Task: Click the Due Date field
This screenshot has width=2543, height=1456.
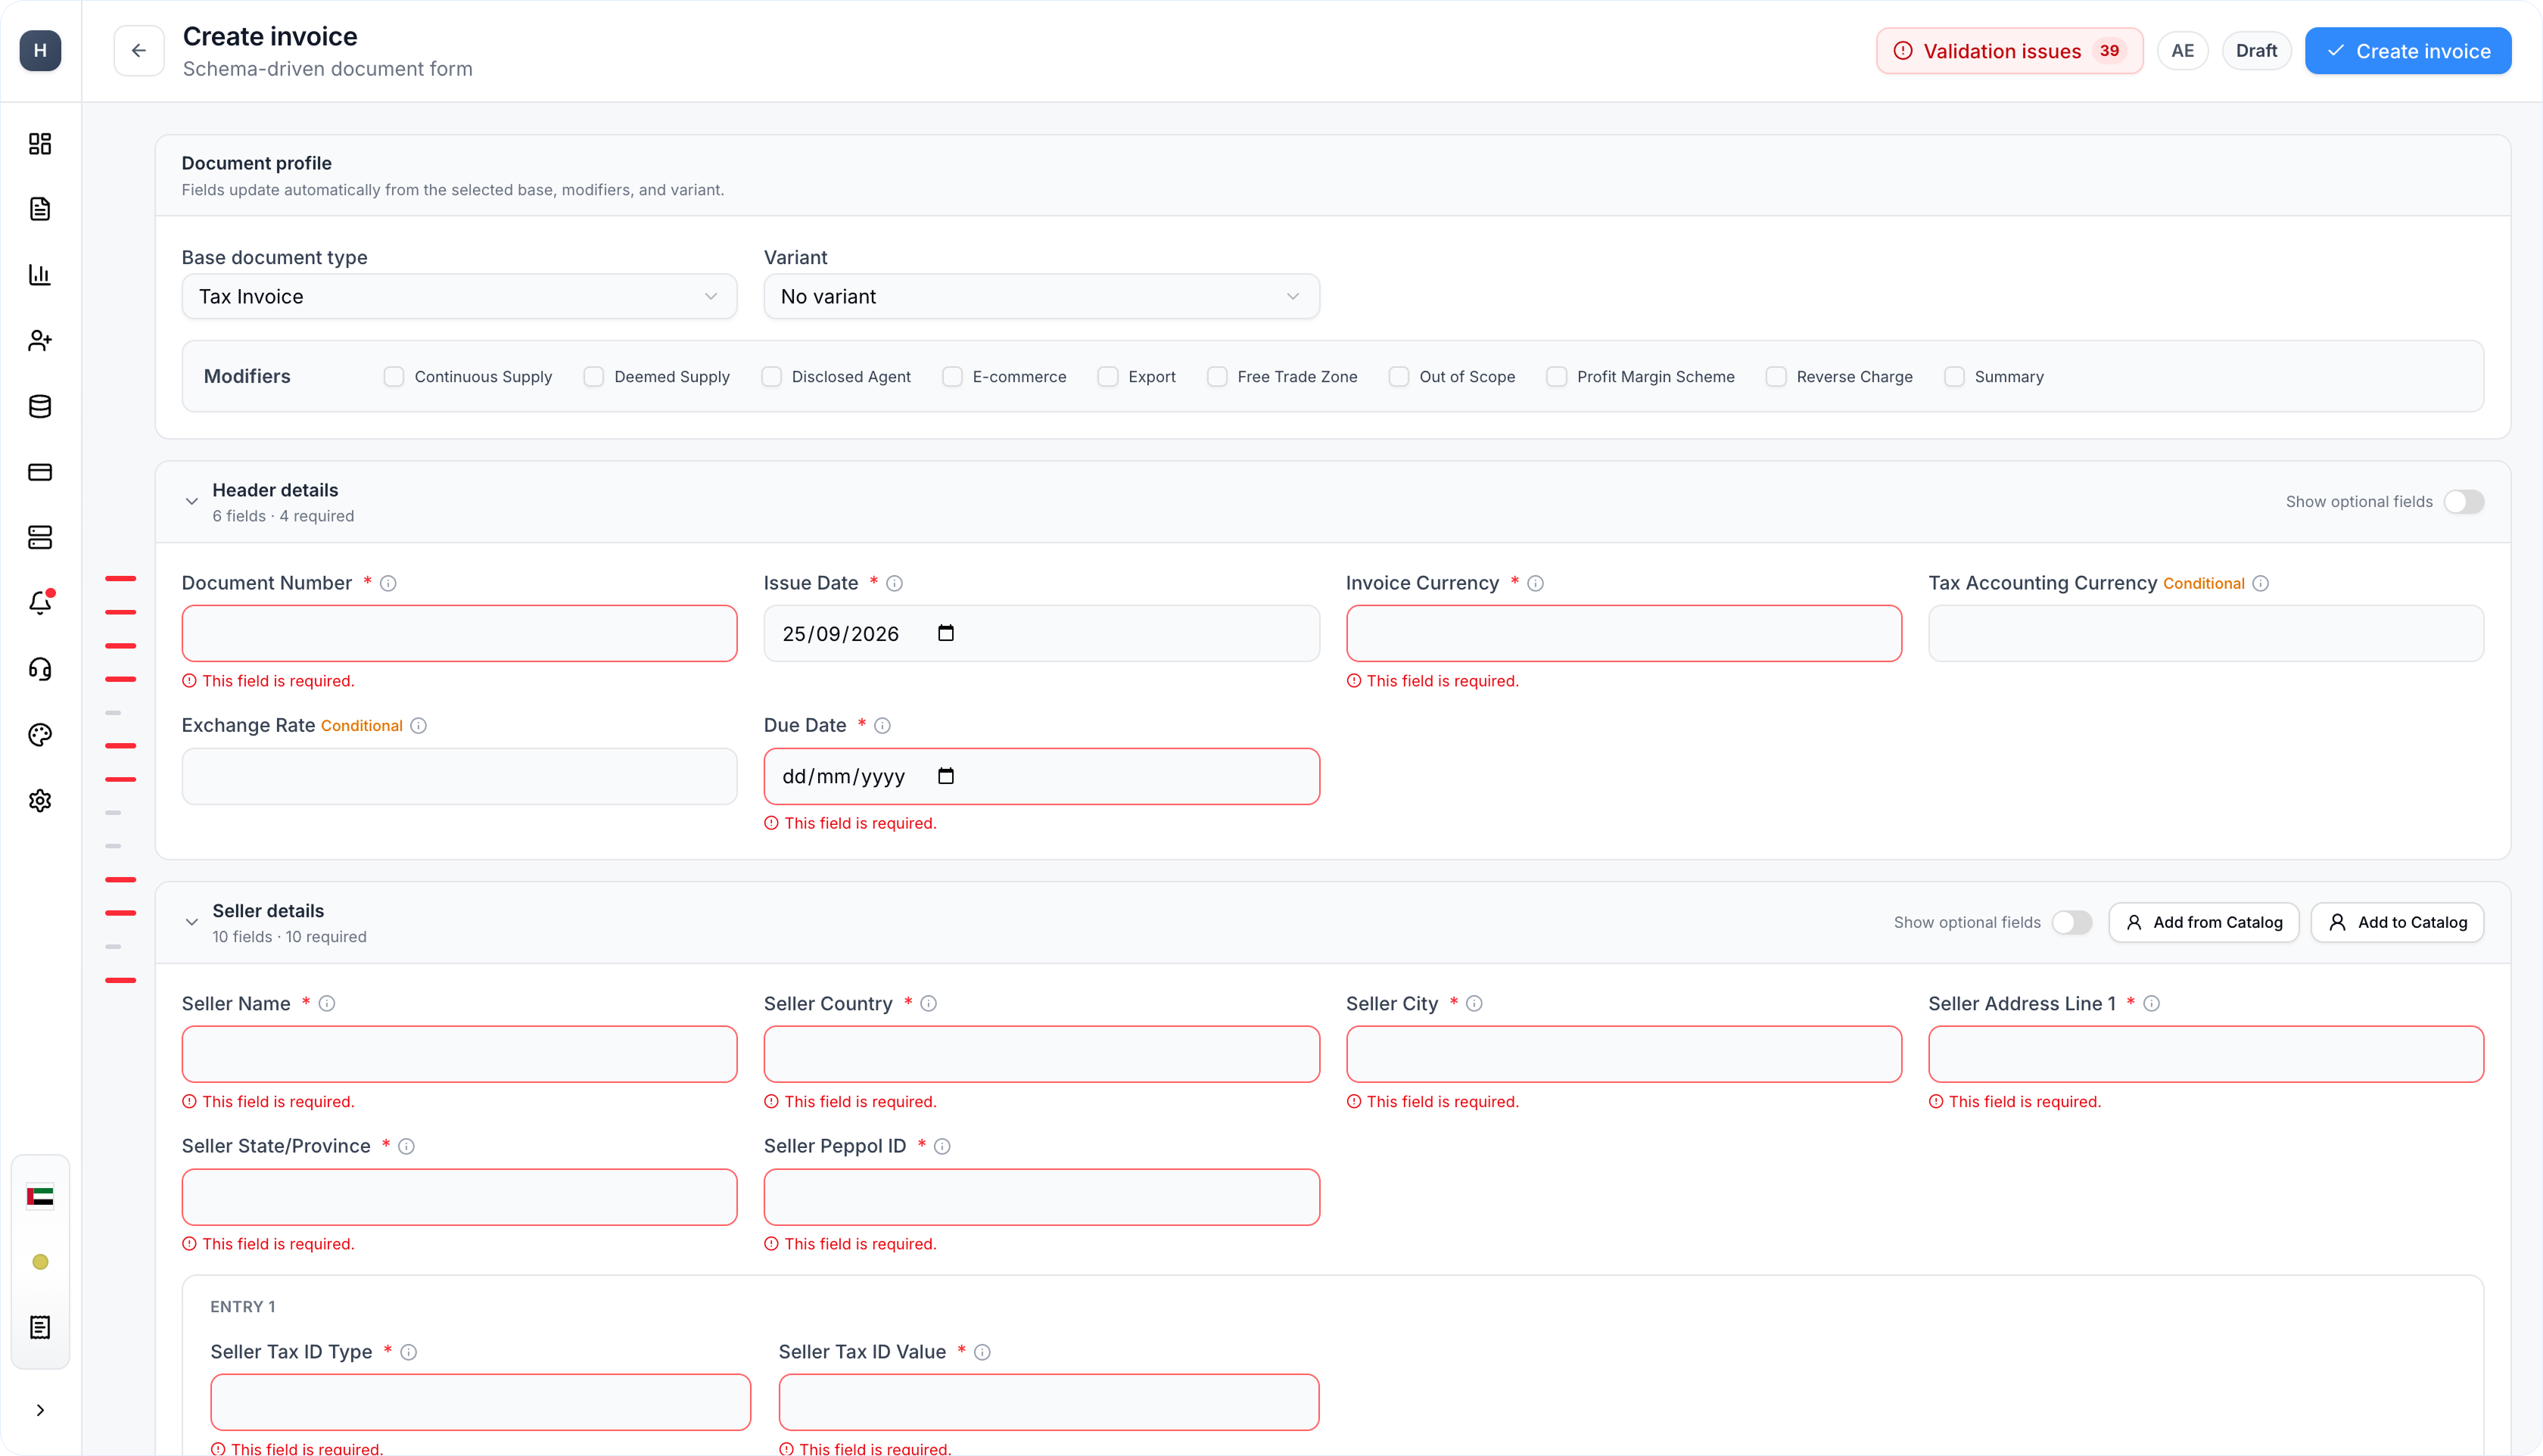Action: 1041,776
